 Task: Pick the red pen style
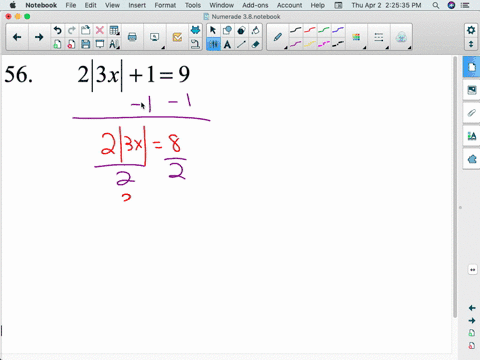pos(310,30)
